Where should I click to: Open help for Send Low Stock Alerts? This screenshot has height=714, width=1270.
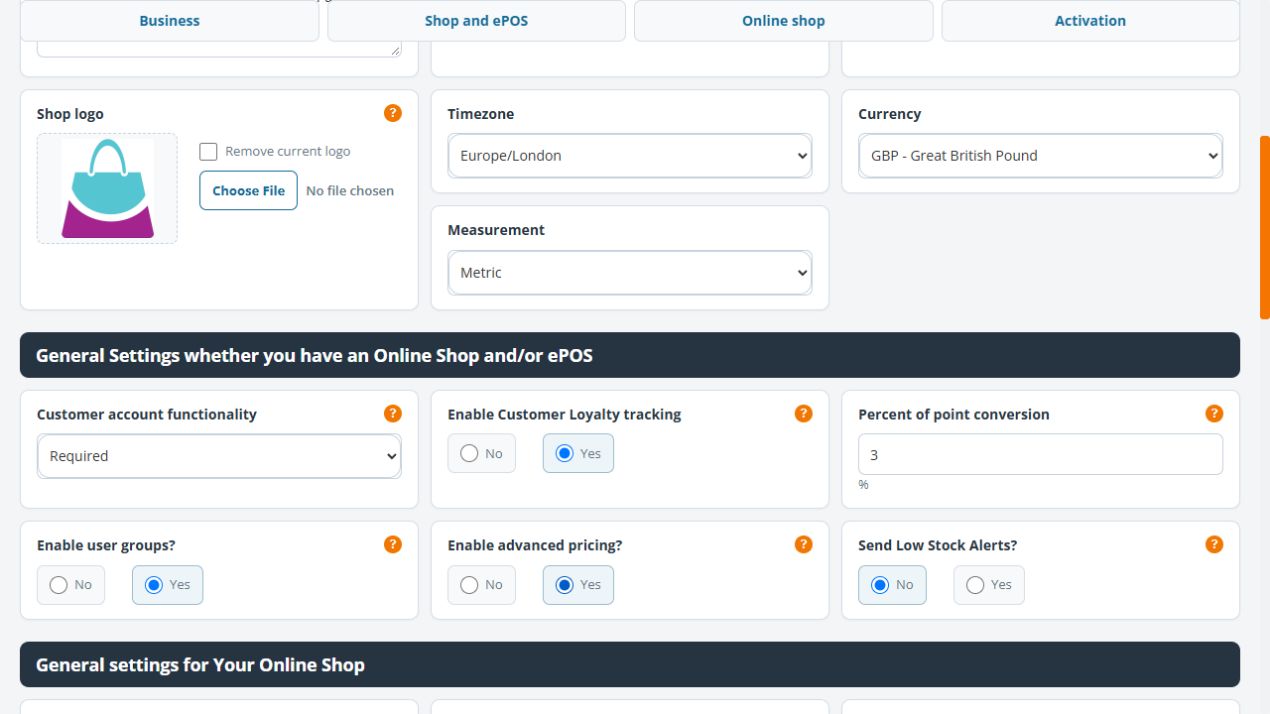coord(1214,544)
